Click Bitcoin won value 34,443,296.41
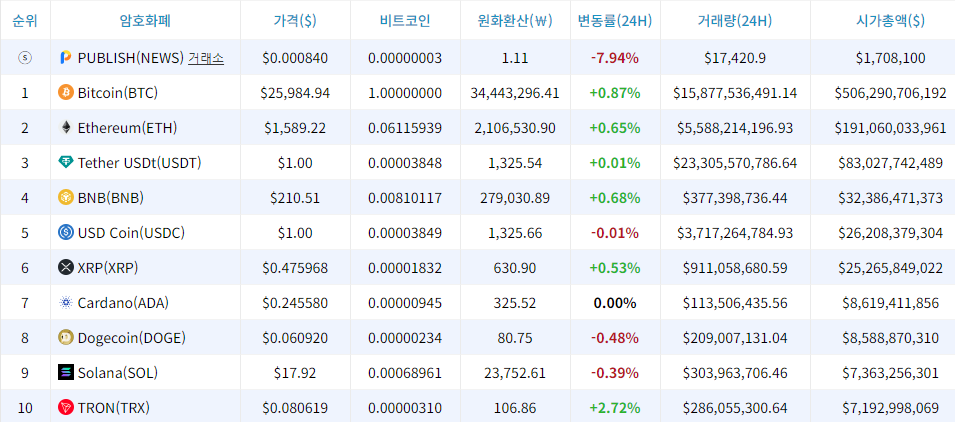The width and height of the screenshot is (955, 422). coord(515,93)
